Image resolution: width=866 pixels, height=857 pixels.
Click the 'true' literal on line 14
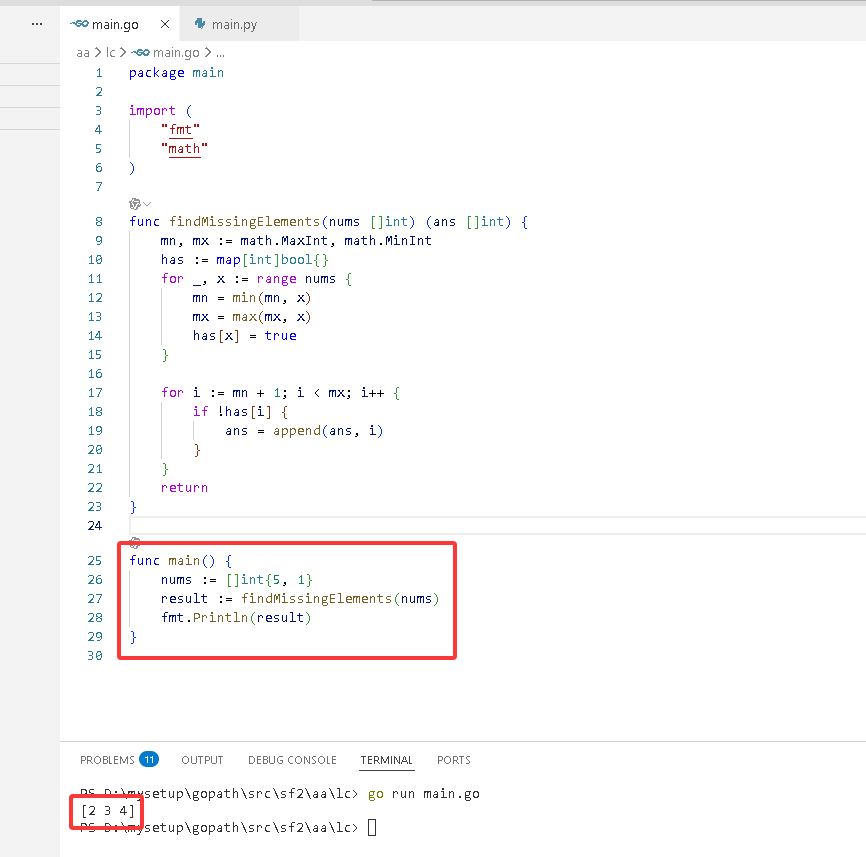pos(280,336)
